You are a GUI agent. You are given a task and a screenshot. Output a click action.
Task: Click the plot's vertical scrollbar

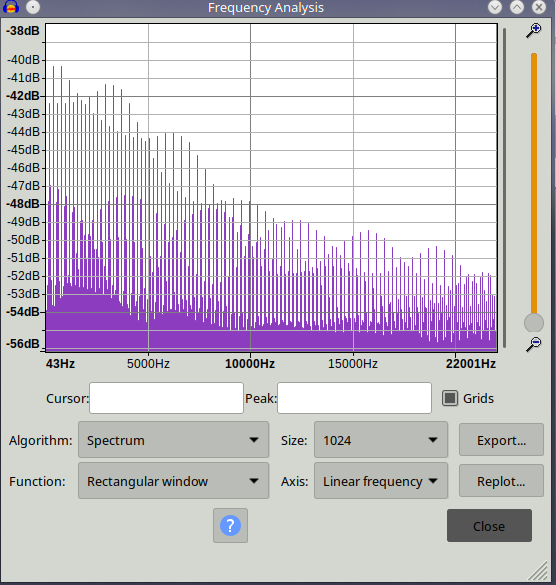coord(505,187)
